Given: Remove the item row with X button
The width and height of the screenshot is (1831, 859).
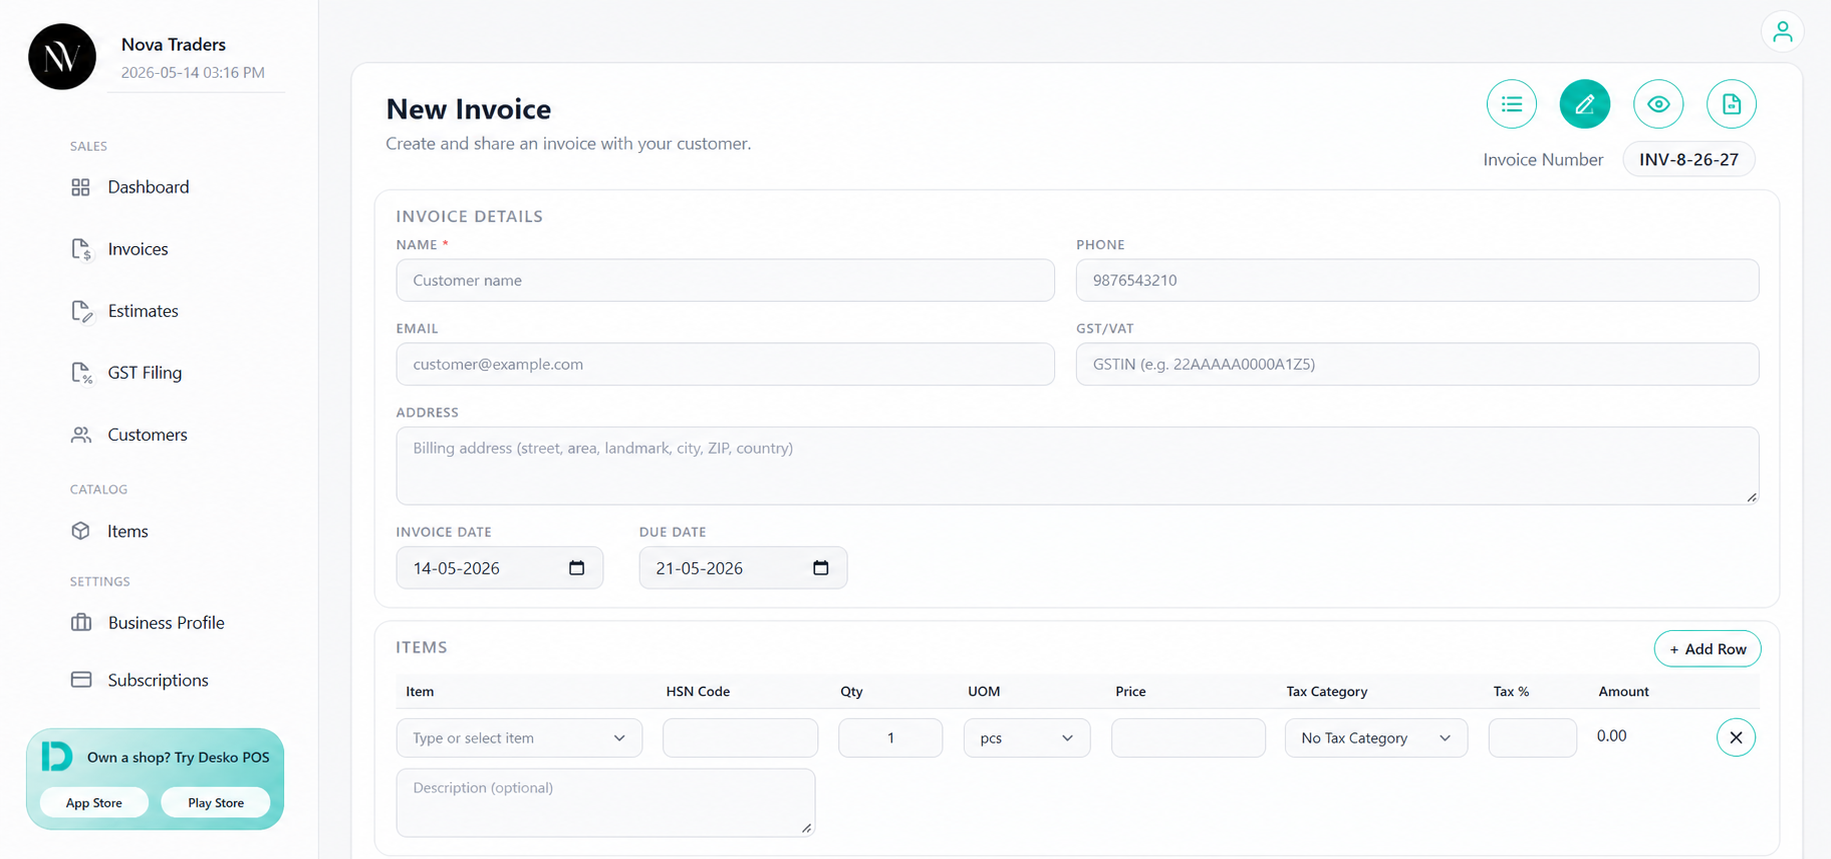Looking at the screenshot, I should click(1736, 738).
